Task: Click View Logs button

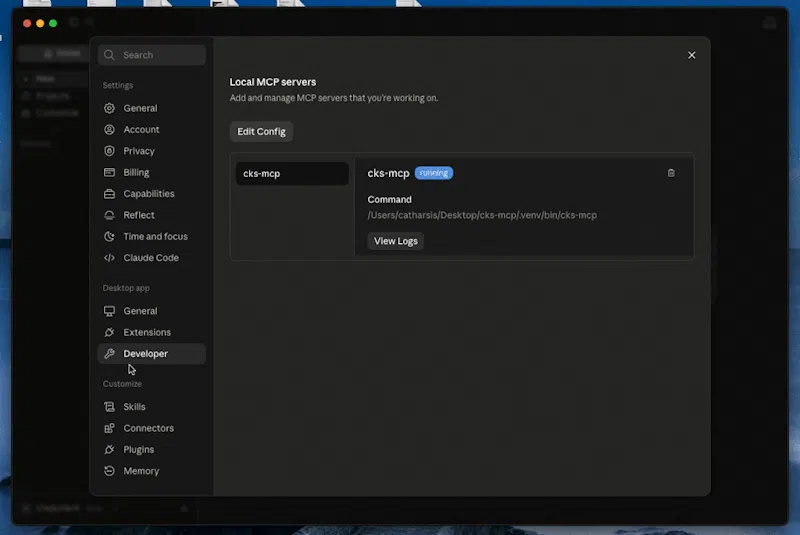Action: [x=395, y=241]
